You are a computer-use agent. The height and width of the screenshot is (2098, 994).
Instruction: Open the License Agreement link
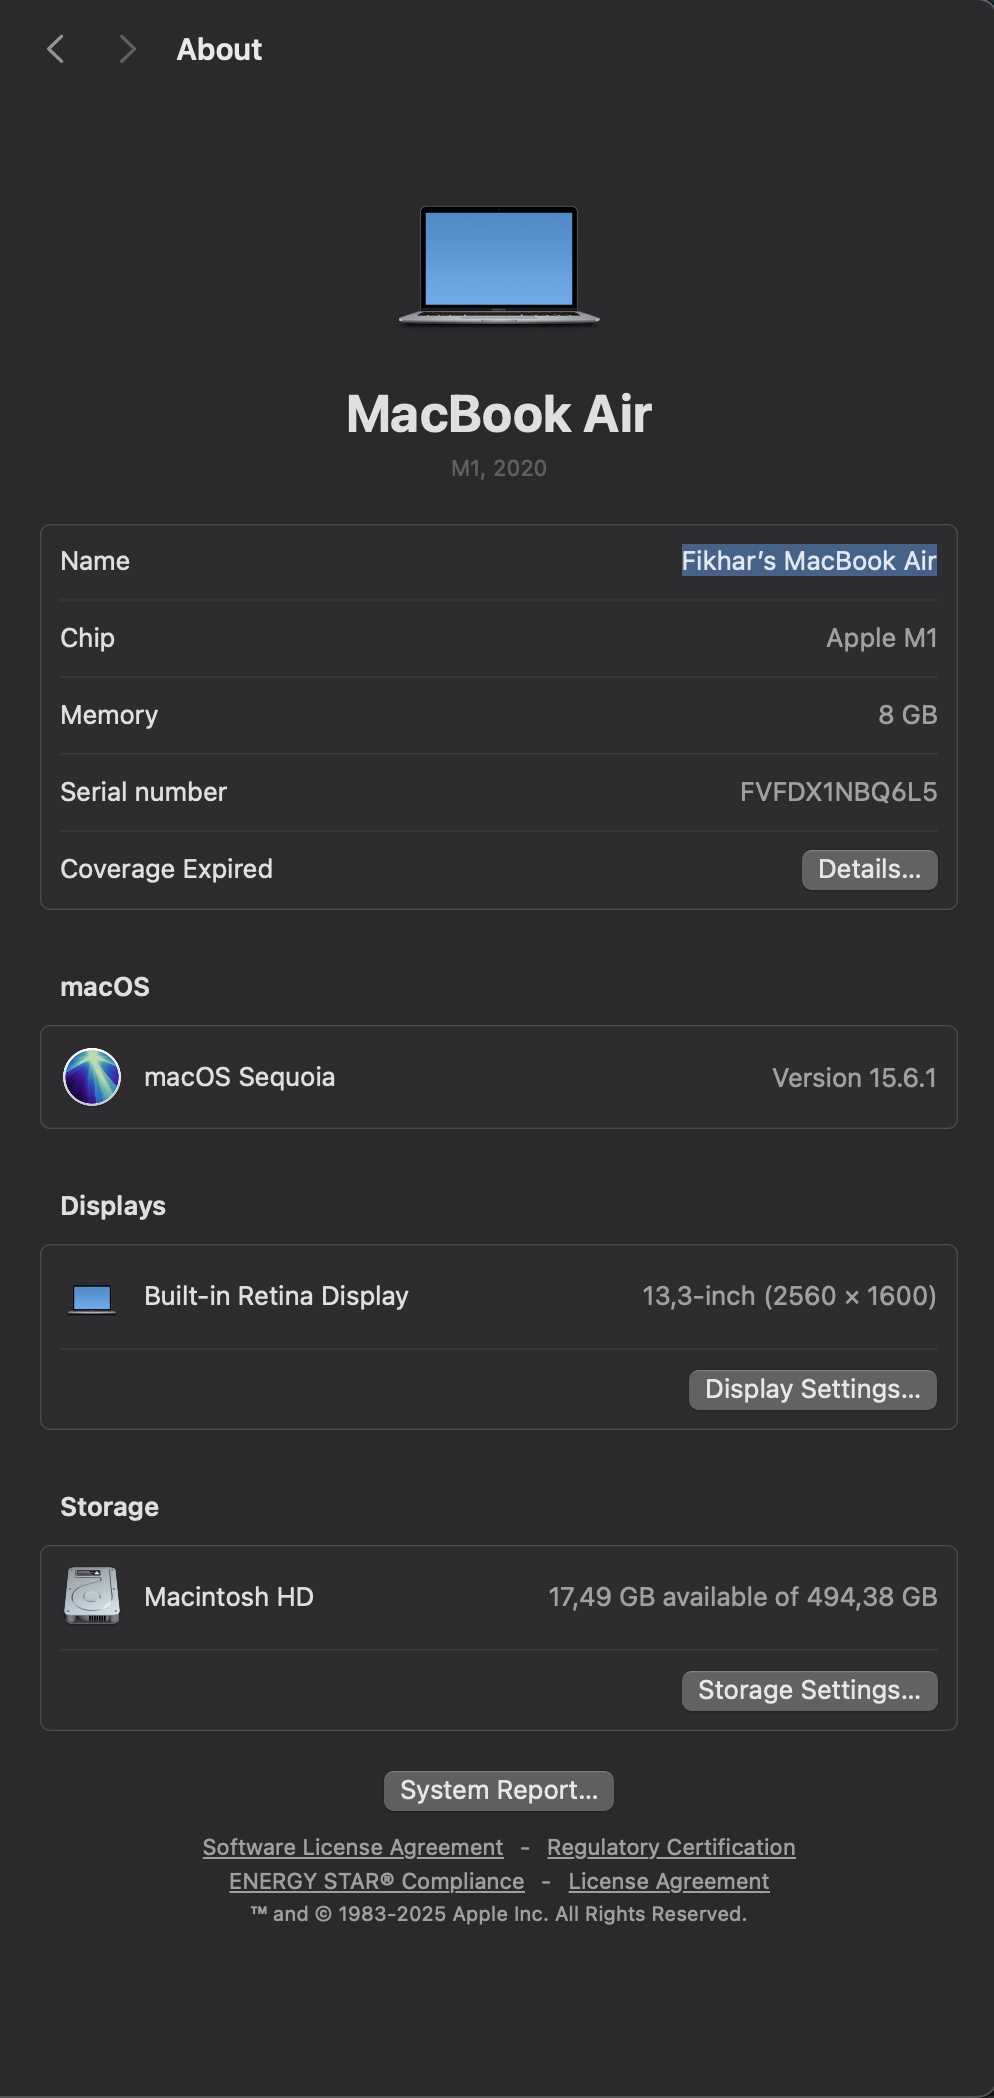[668, 1881]
